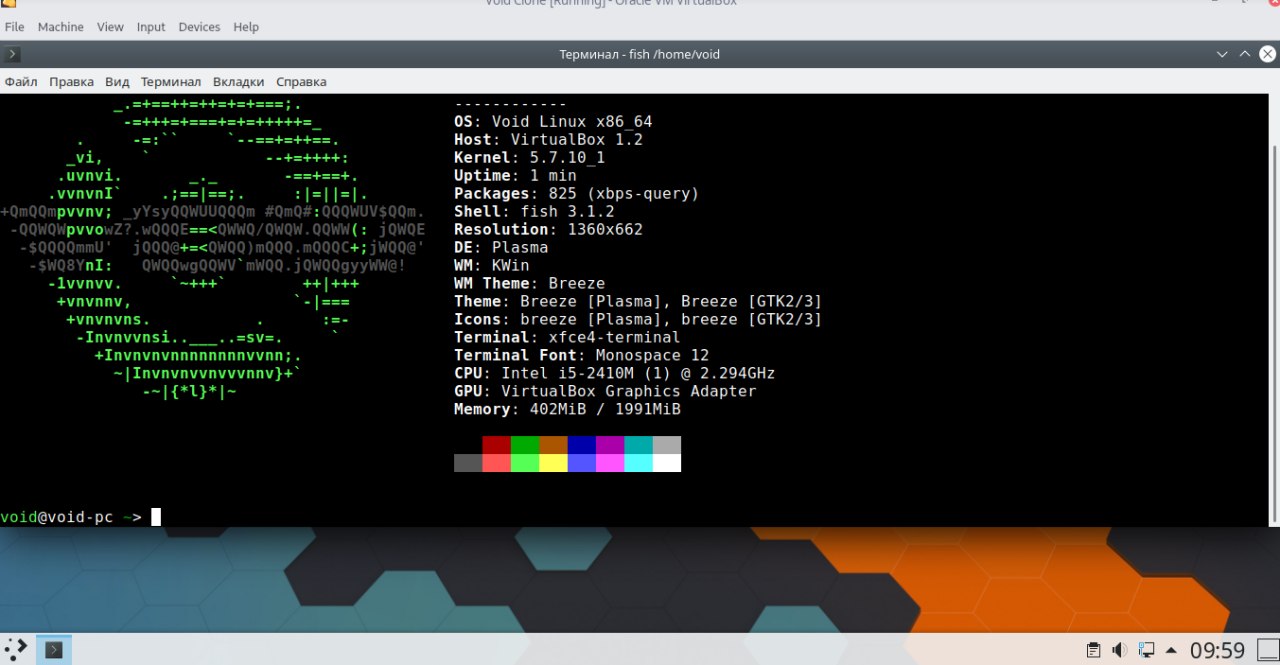Open the VirtualBox Help menu

click(x=246, y=27)
